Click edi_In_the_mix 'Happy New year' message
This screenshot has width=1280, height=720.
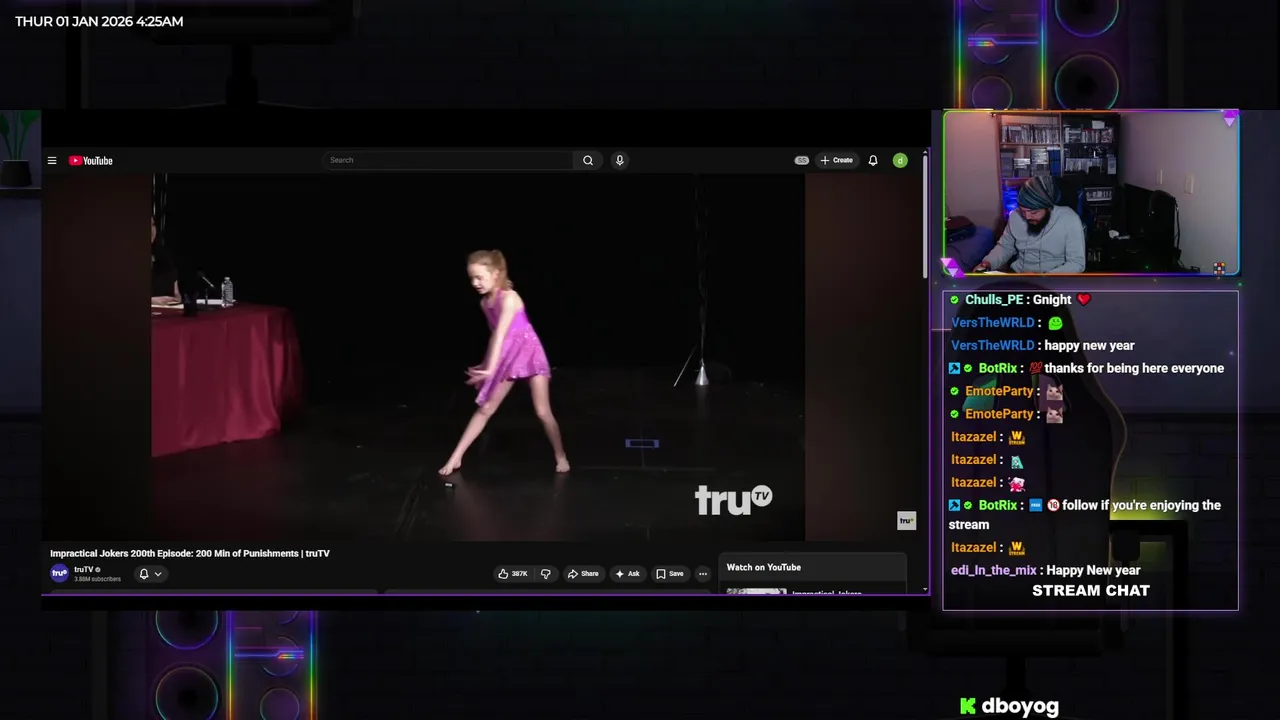tap(1093, 570)
